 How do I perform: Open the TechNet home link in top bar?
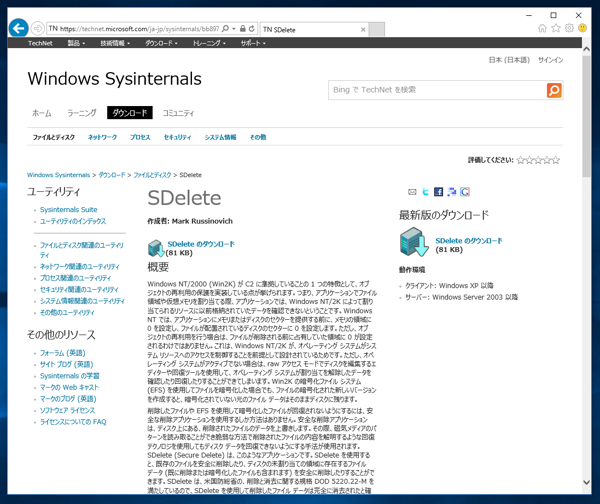click(x=40, y=43)
